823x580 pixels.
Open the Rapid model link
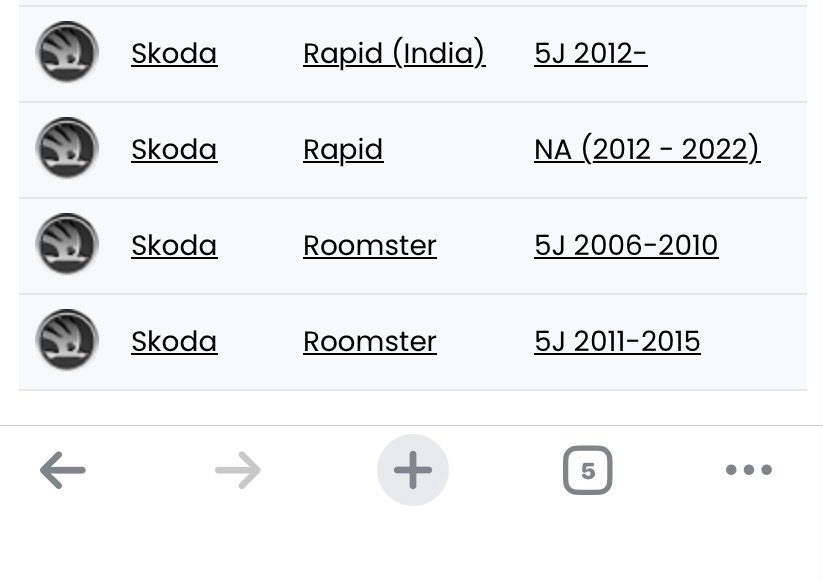click(343, 149)
